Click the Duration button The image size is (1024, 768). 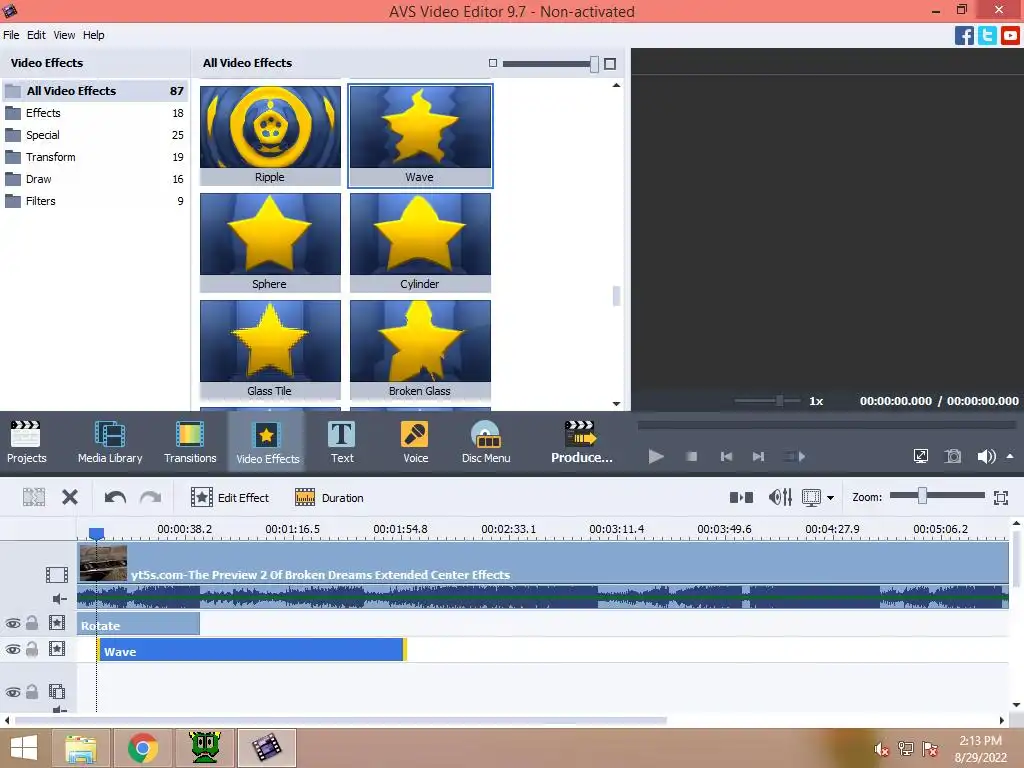click(x=329, y=498)
